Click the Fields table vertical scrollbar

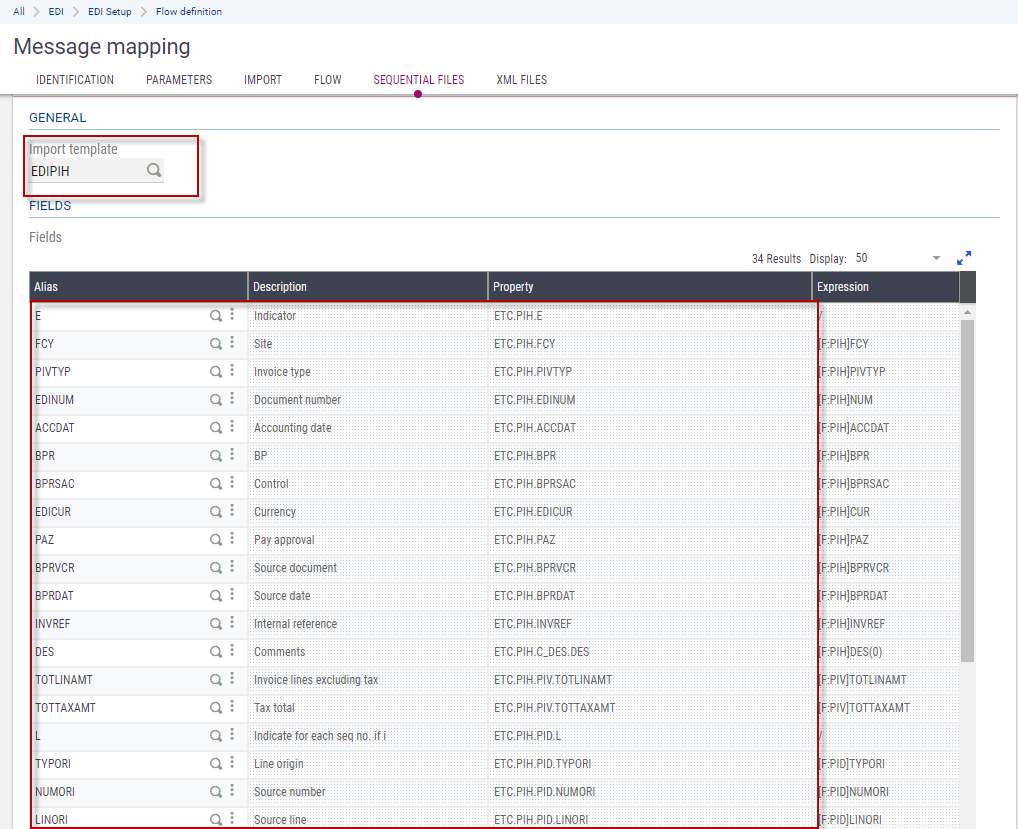coord(967,490)
